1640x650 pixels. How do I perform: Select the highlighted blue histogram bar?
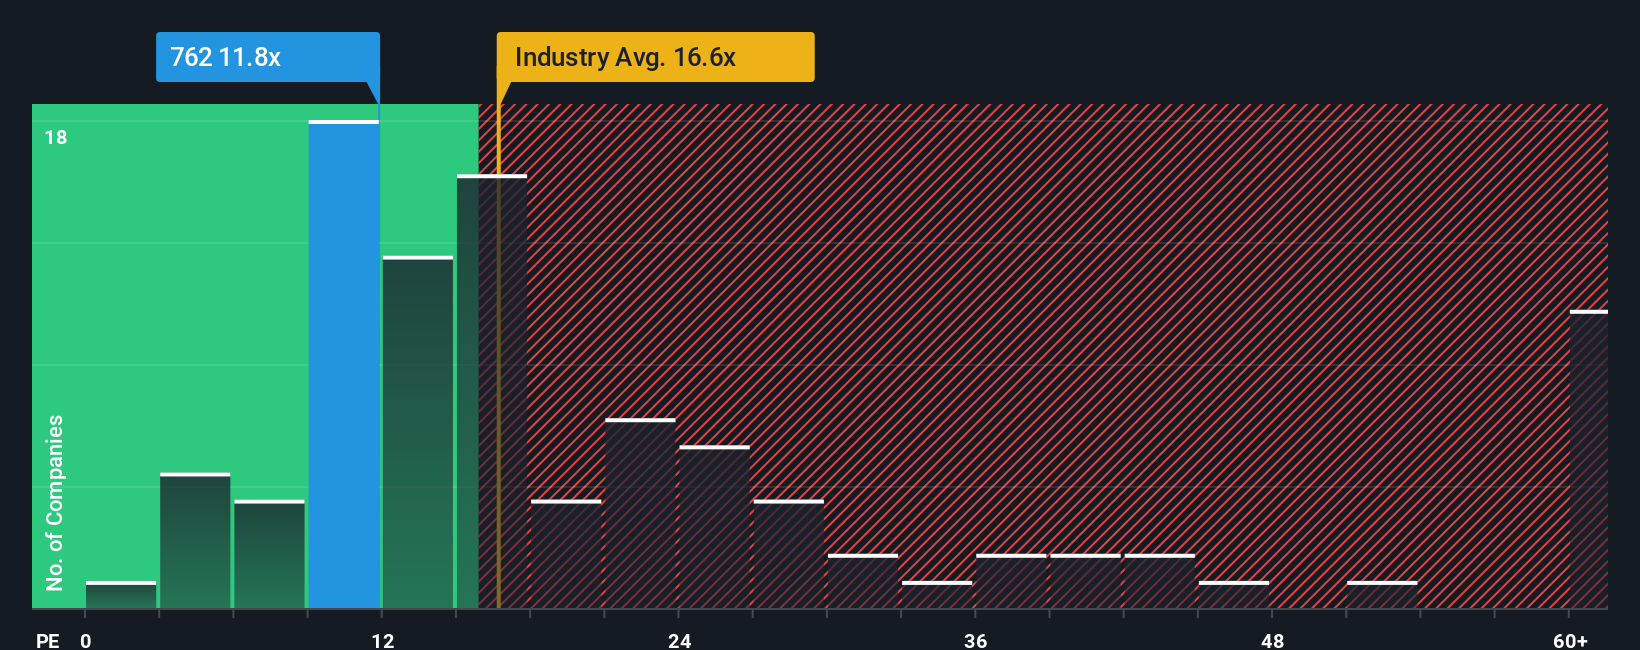click(344, 365)
